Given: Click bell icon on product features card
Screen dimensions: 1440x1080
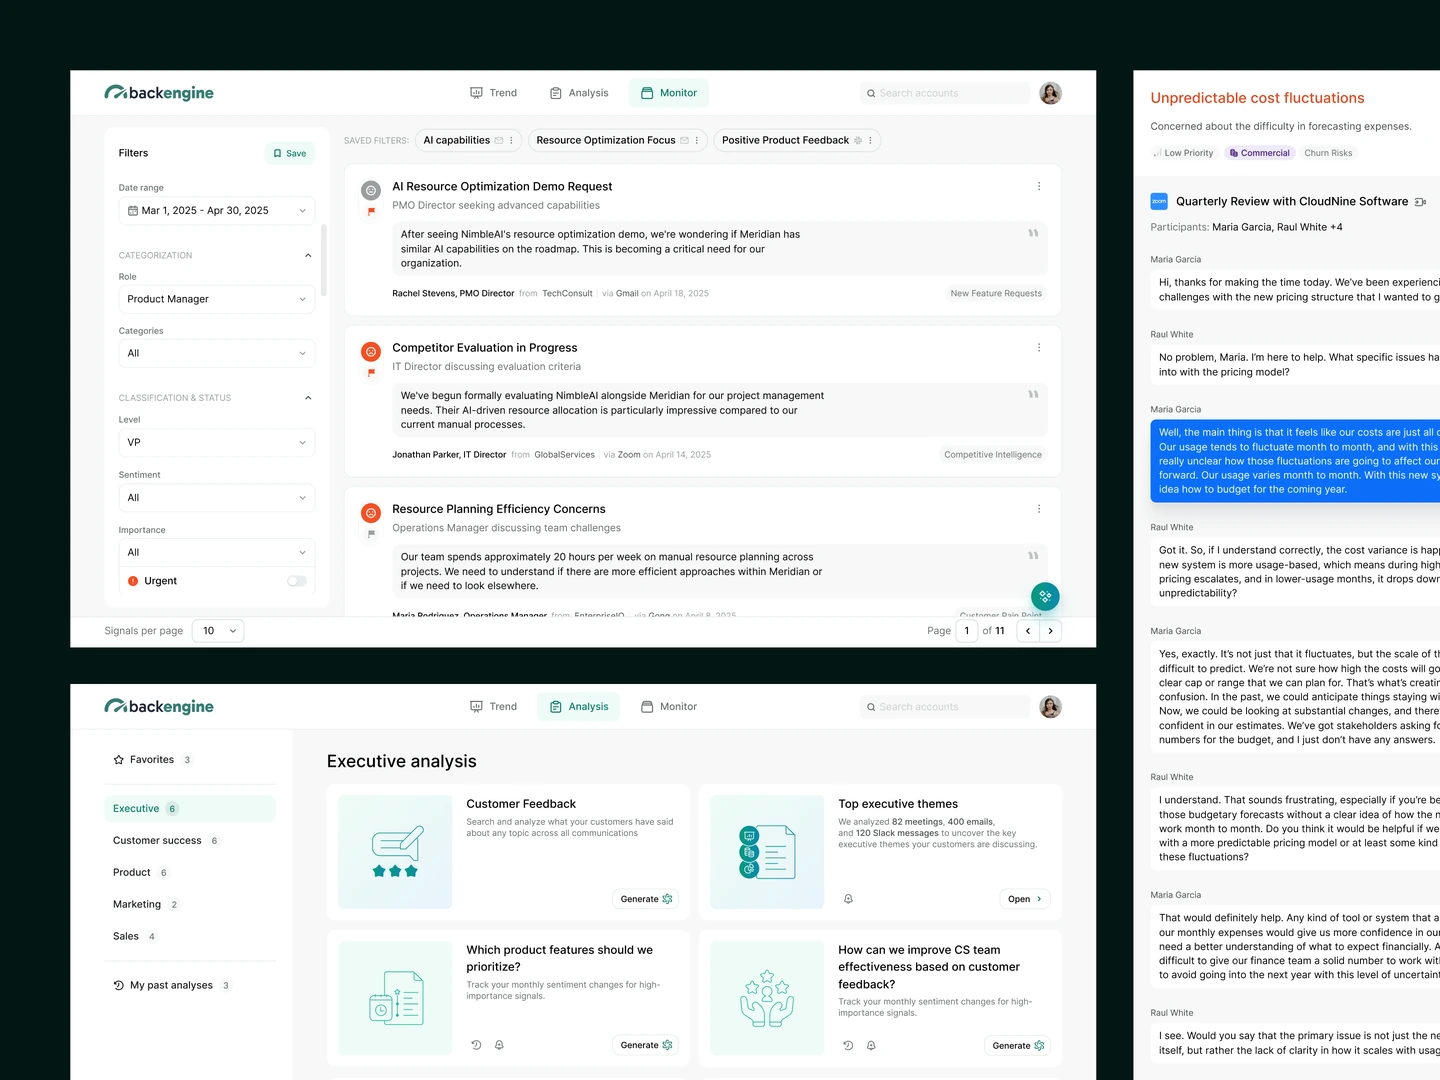Looking at the screenshot, I should click(x=499, y=1045).
